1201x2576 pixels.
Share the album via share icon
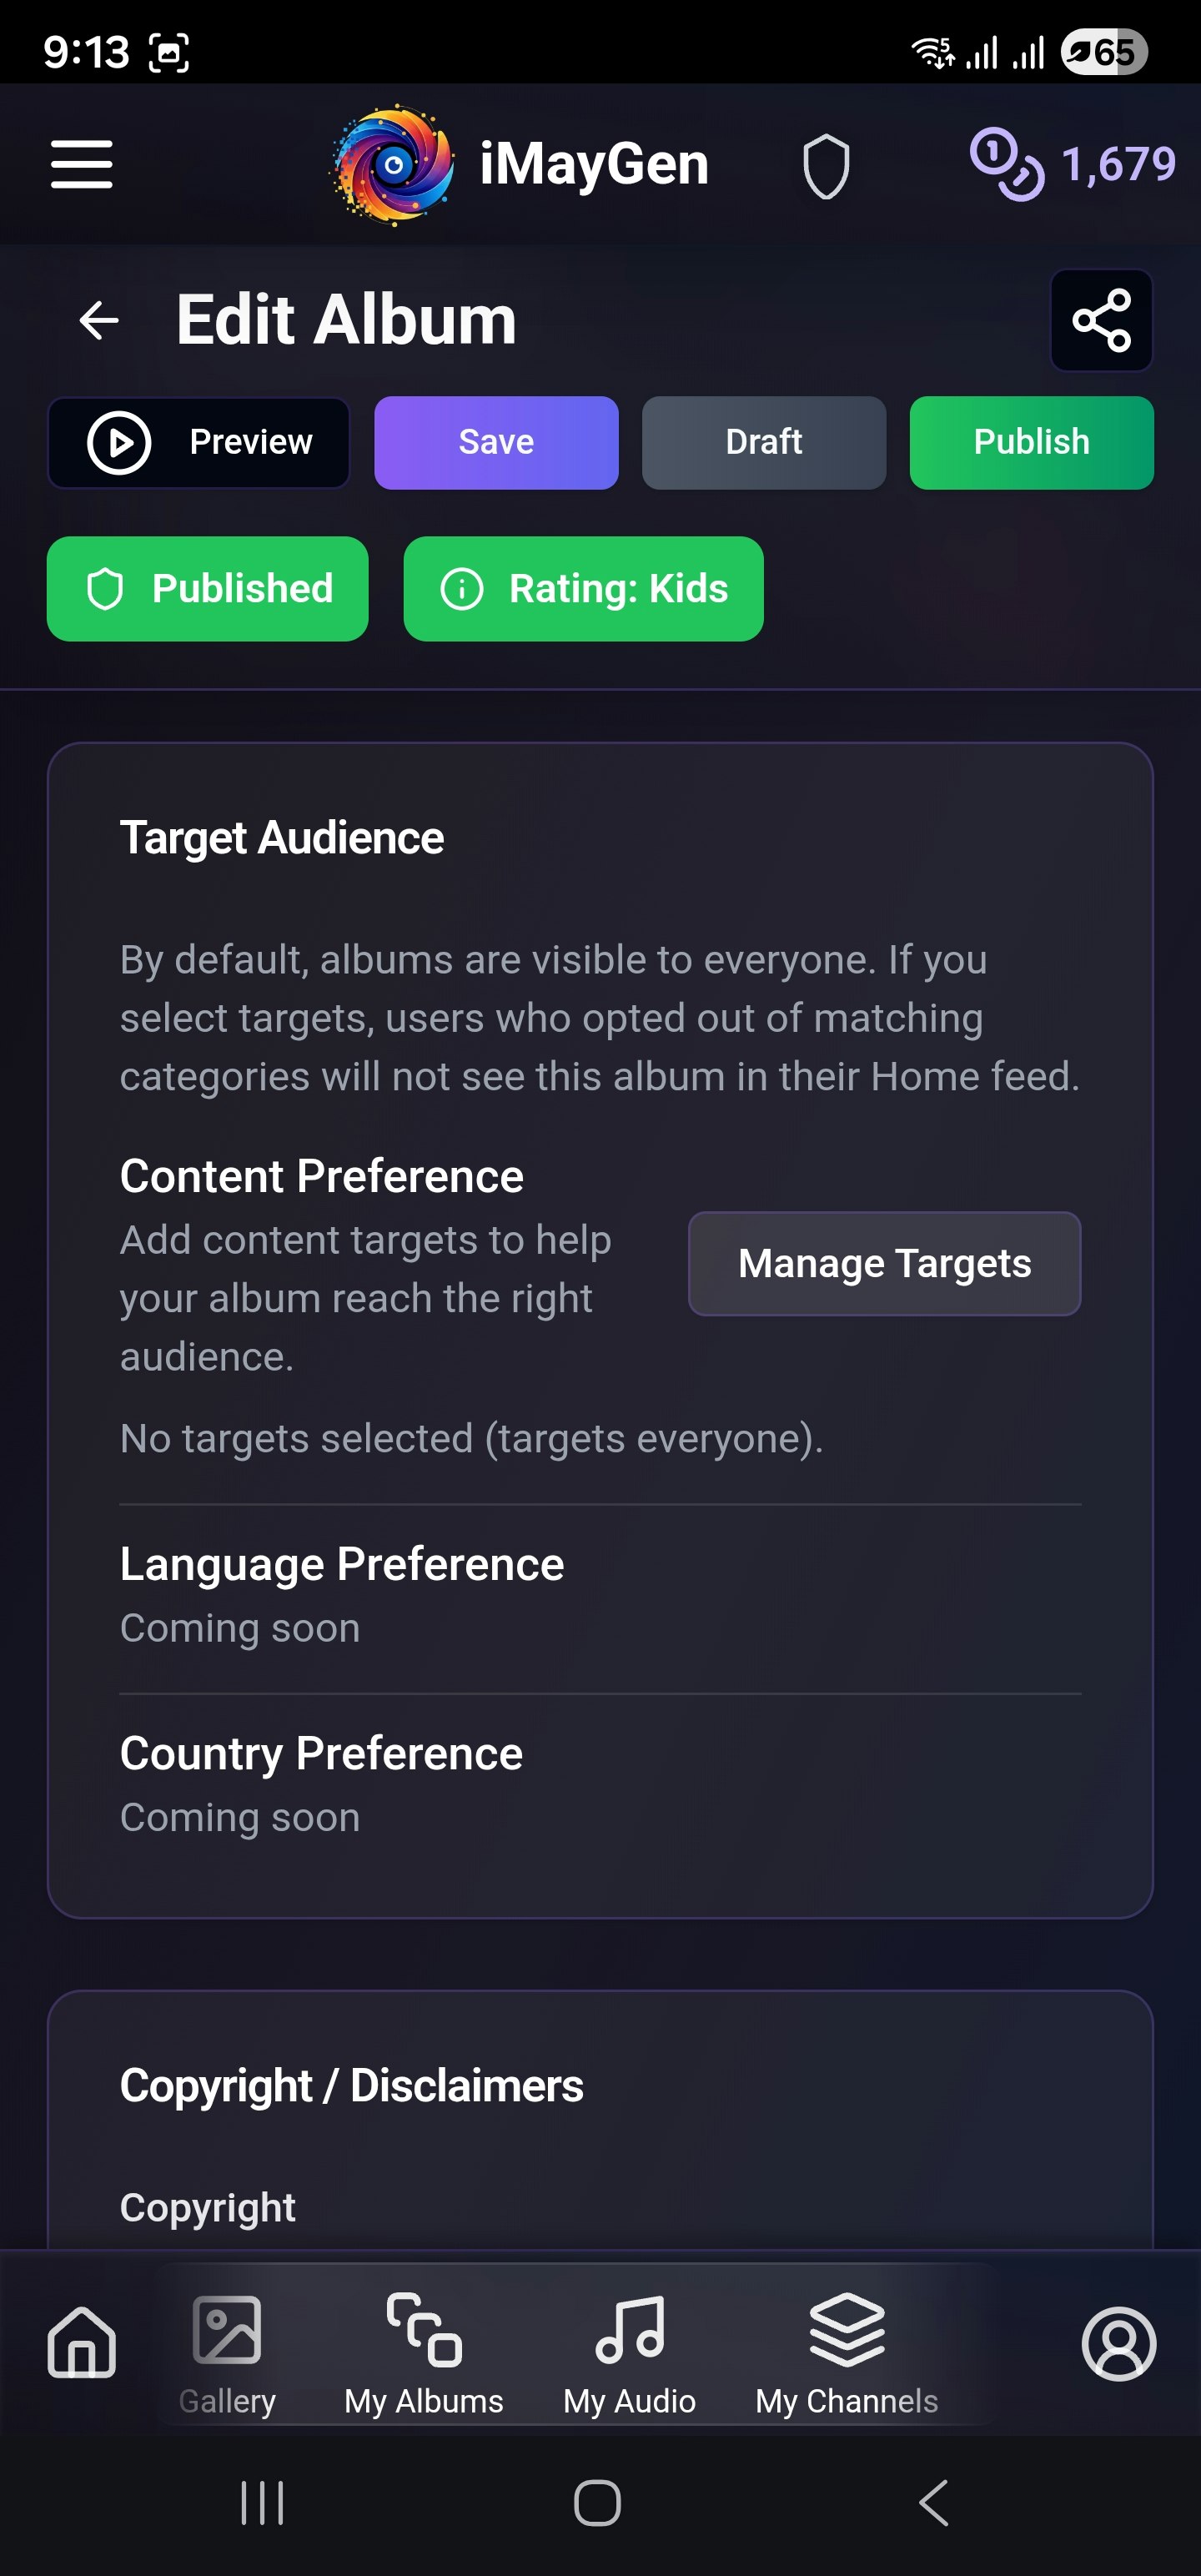1101,320
